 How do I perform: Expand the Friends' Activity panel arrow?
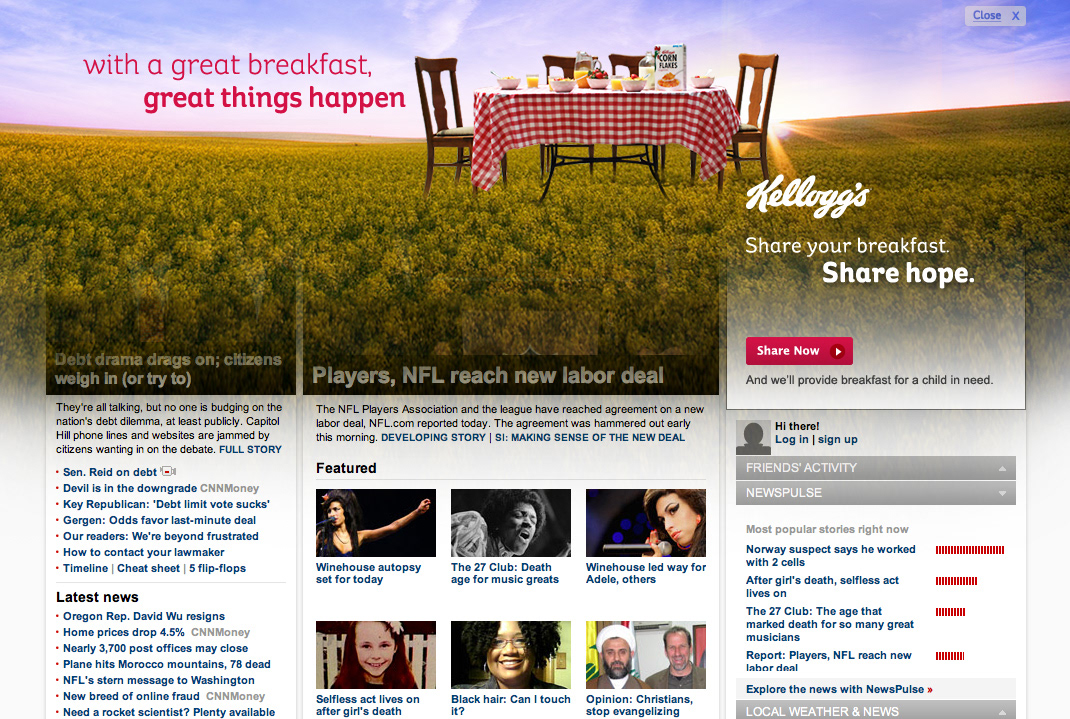[x=1002, y=469]
